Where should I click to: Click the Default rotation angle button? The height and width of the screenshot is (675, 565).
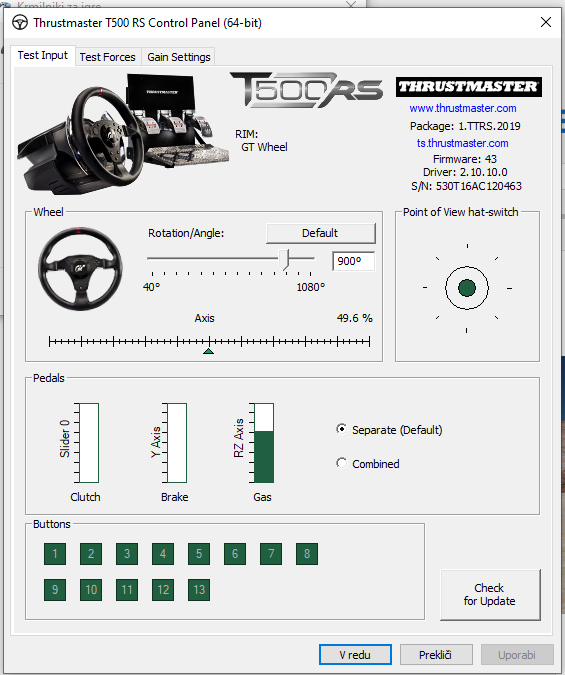(x=320, y=233)
